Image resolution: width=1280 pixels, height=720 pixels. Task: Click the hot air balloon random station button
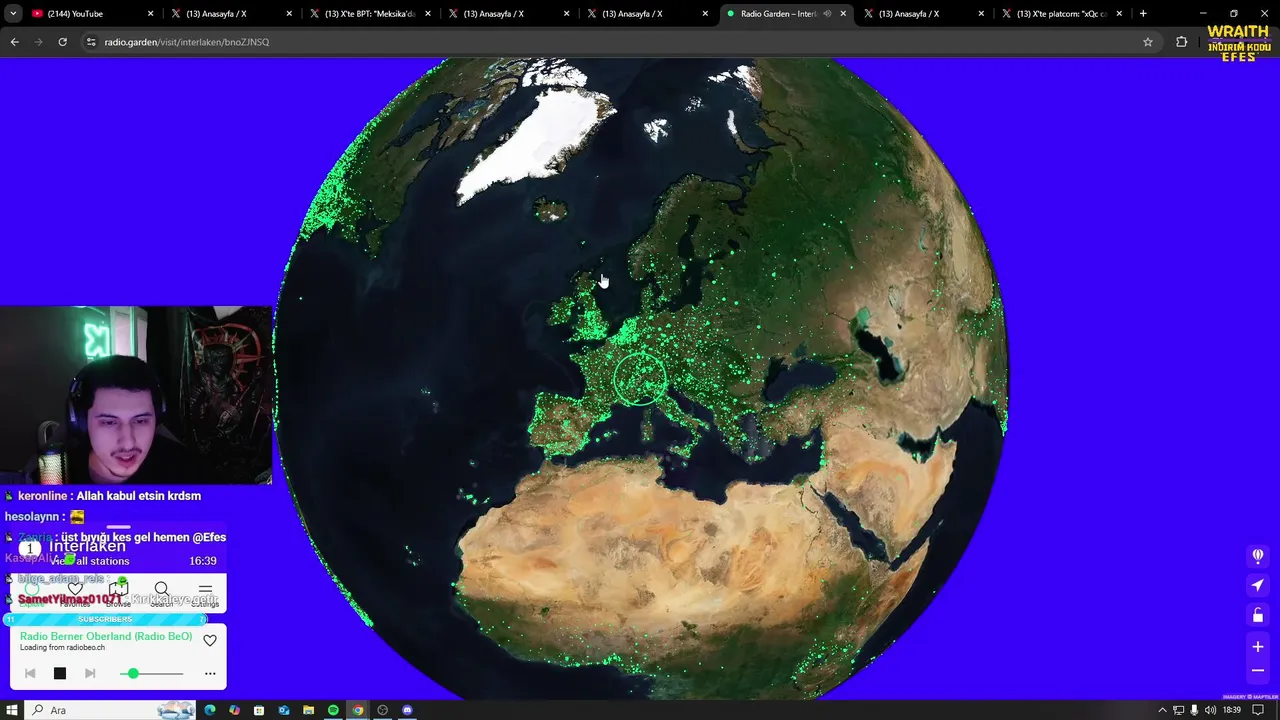1258,556
